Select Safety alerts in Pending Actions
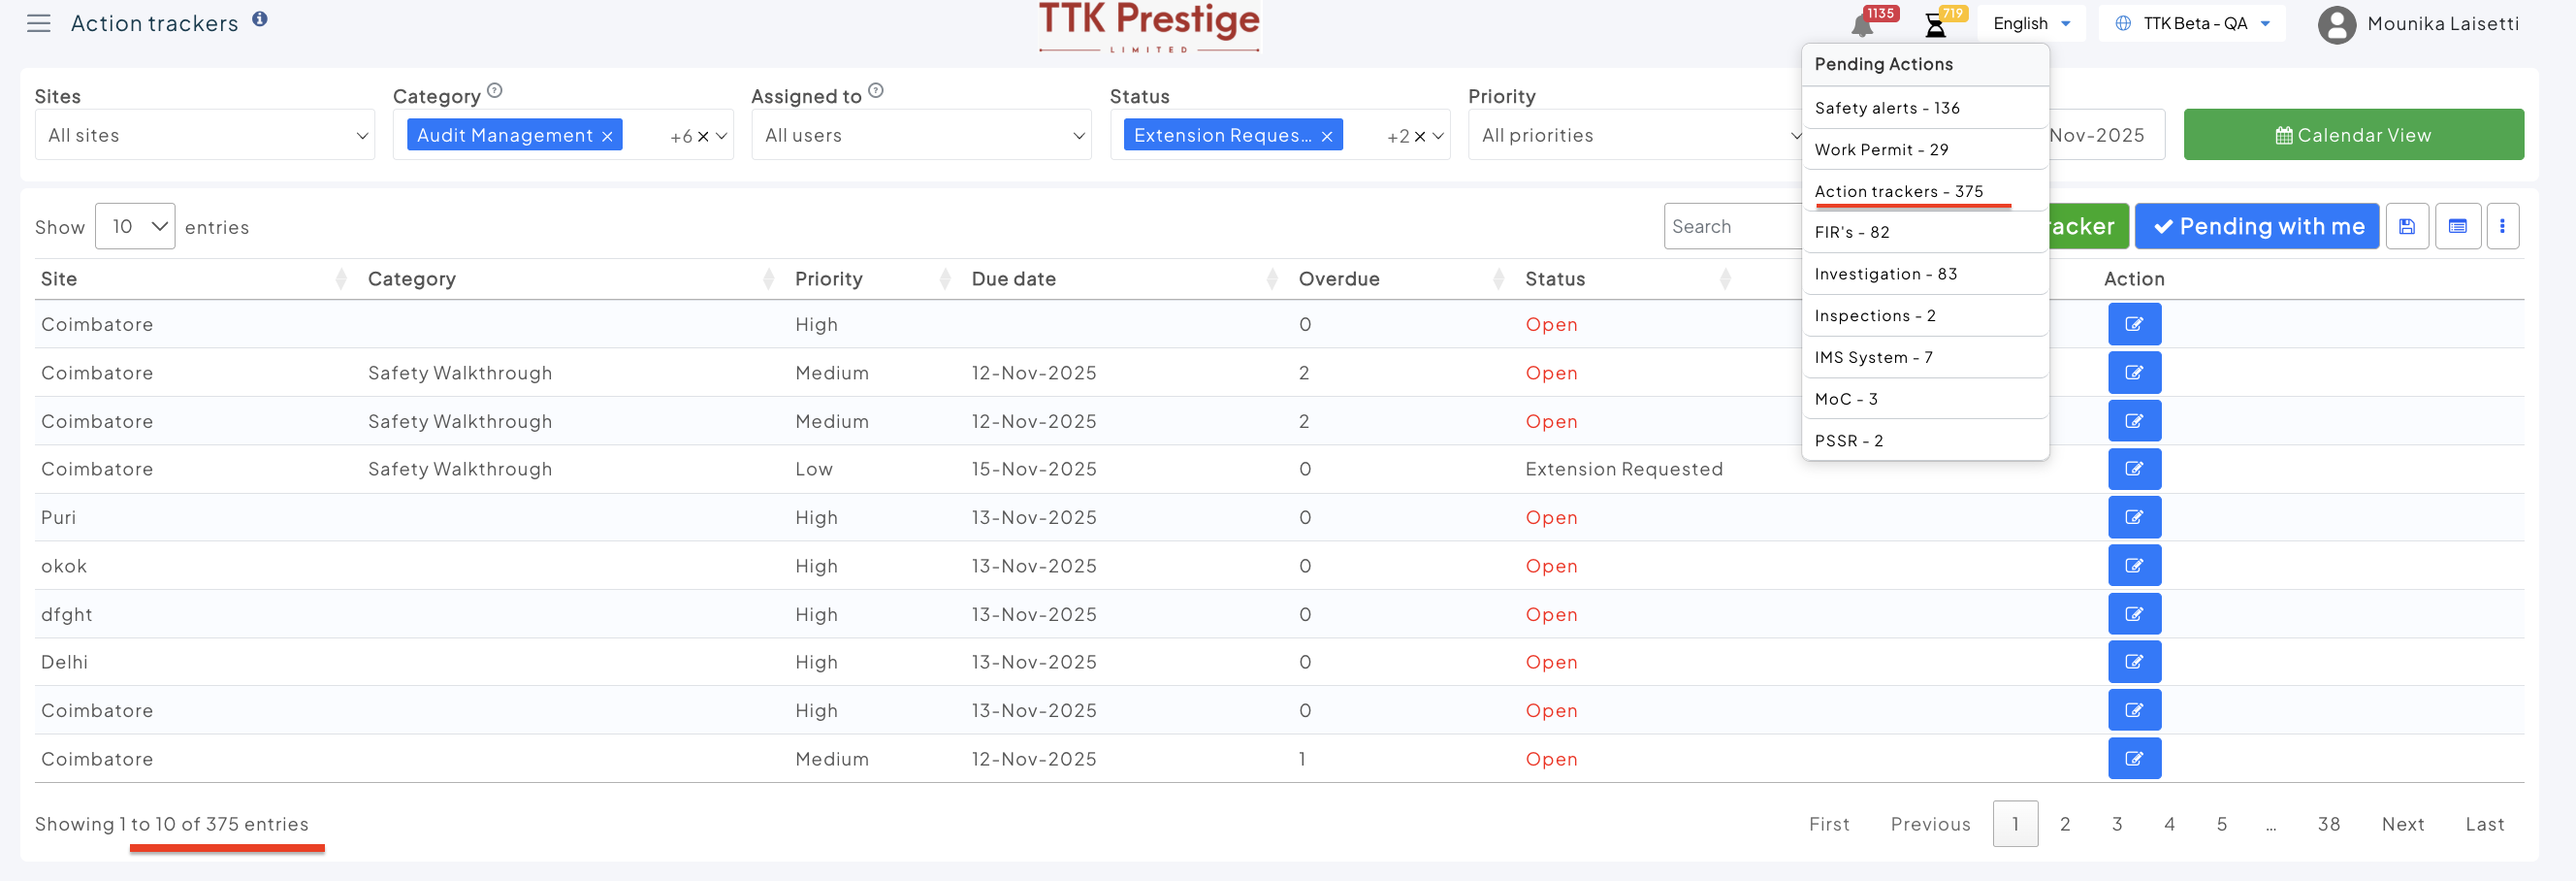Screen dimensions: 2576x881 click(1886, 108)
